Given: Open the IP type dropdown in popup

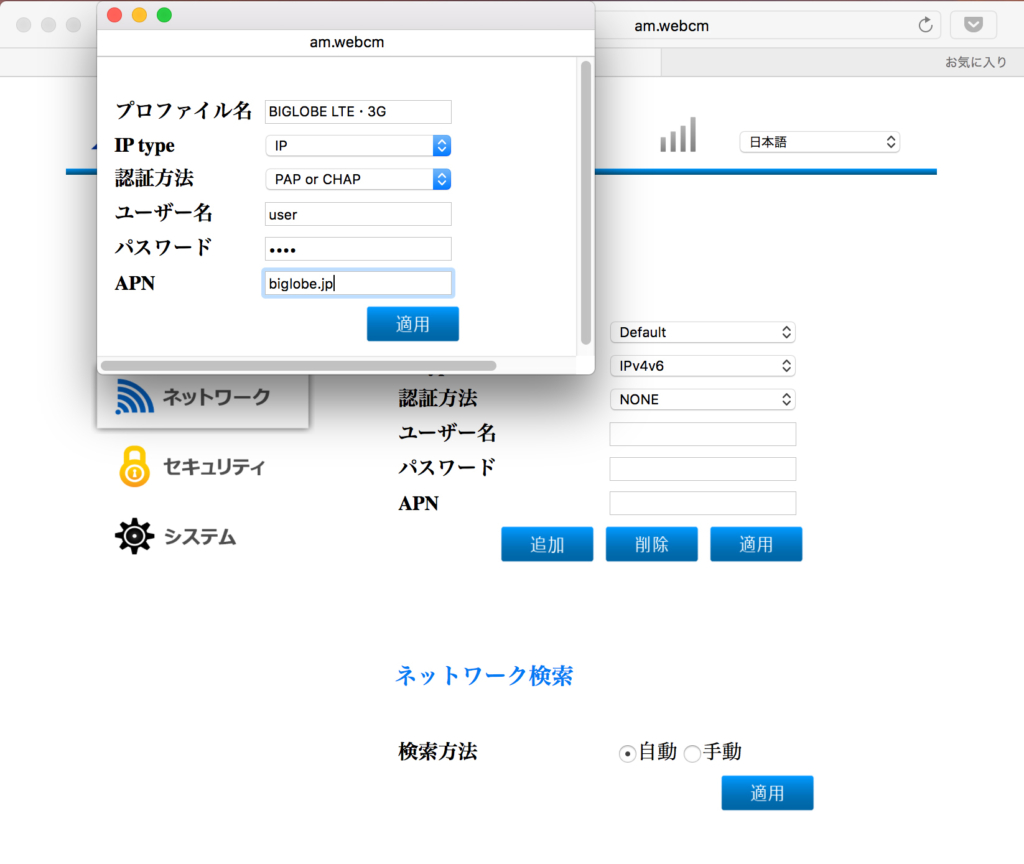Looking at the screenshot, I should pyautogui.click(x=358, y=146).
